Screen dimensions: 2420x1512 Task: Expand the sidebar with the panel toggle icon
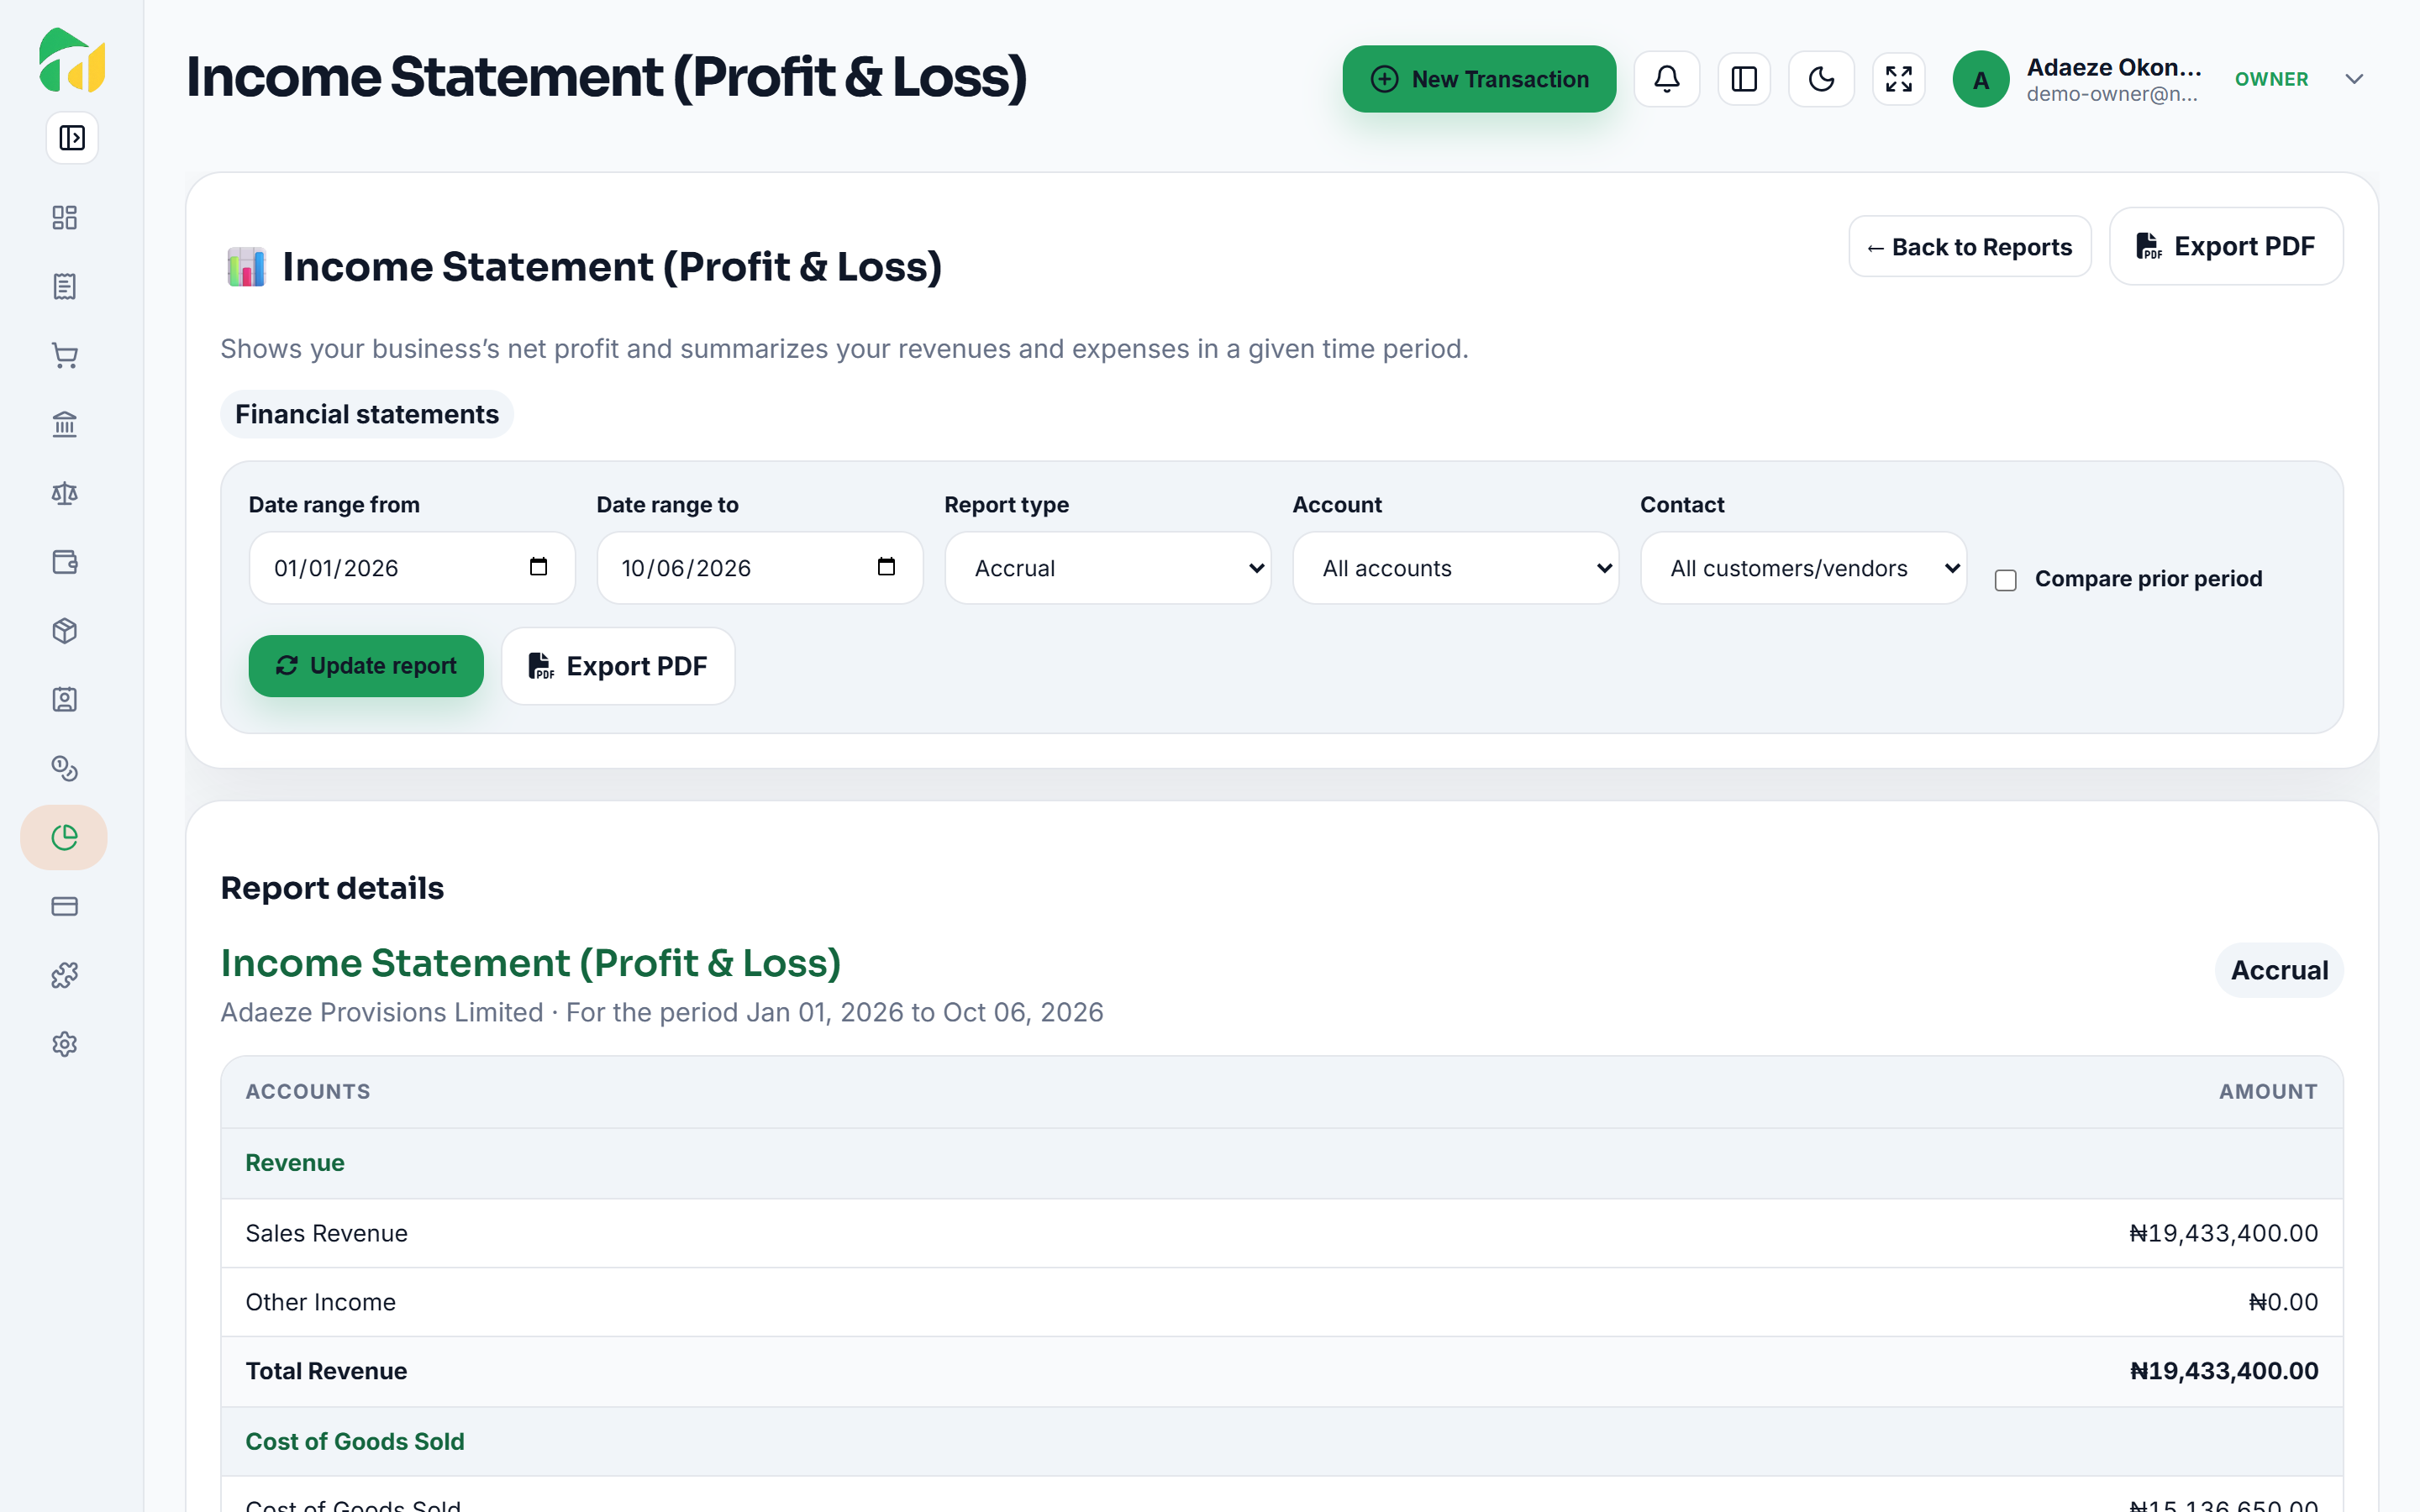(x=72, y=138)
